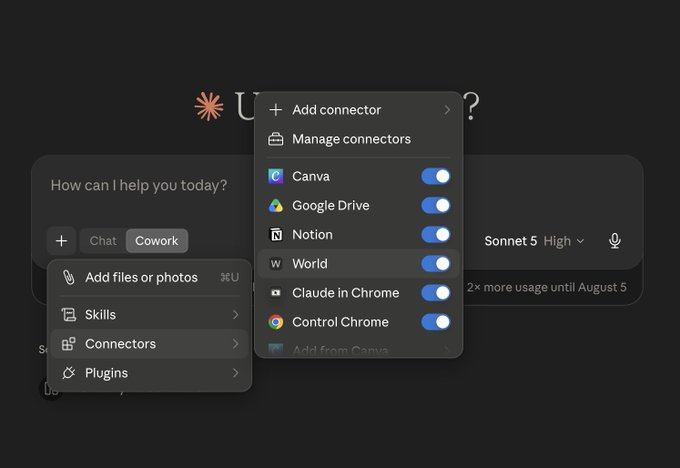
Task: Expand the Connectors submenu arrow
Action: pos(235,344)
